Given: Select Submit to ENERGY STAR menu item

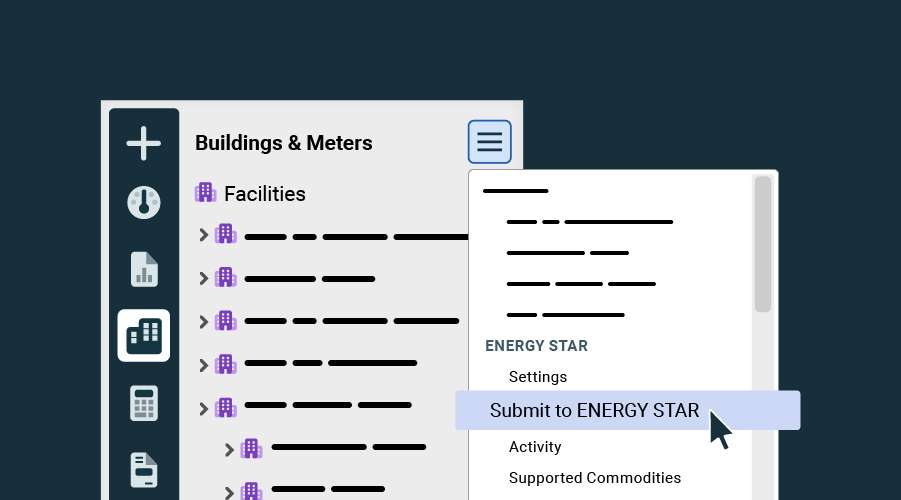Looking at the screenshot, I should pyautogui.click(x=594, y=411).
